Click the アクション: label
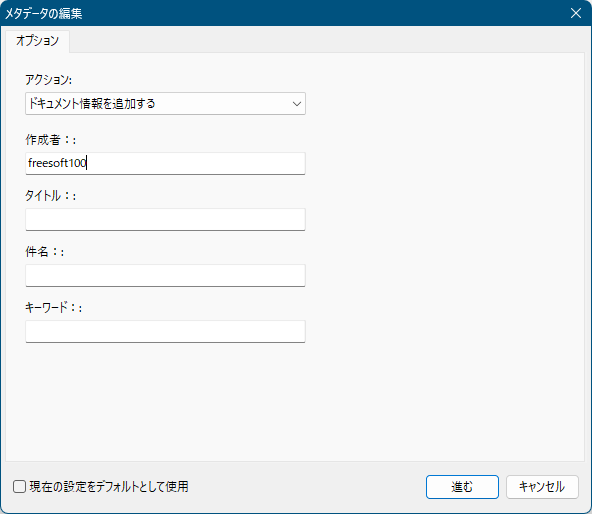 pos(48,80)
